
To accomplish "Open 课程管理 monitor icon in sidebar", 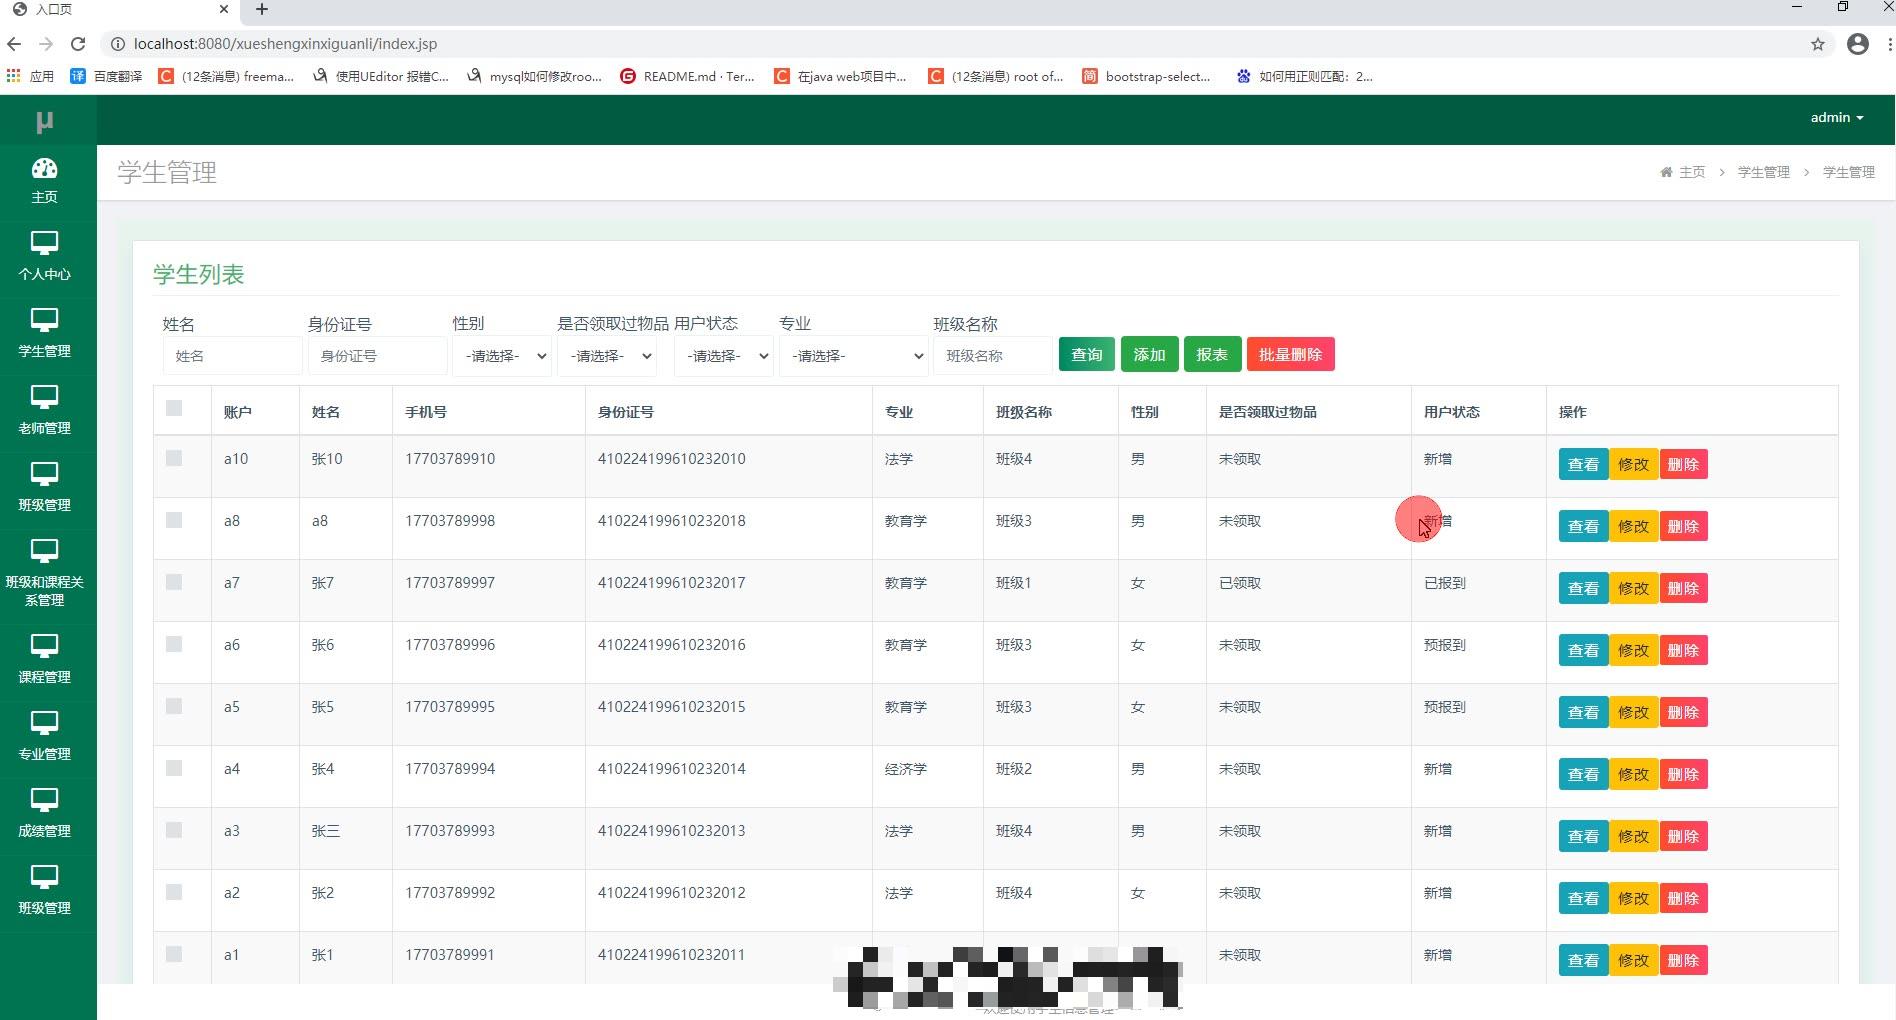I will point(44,646).
